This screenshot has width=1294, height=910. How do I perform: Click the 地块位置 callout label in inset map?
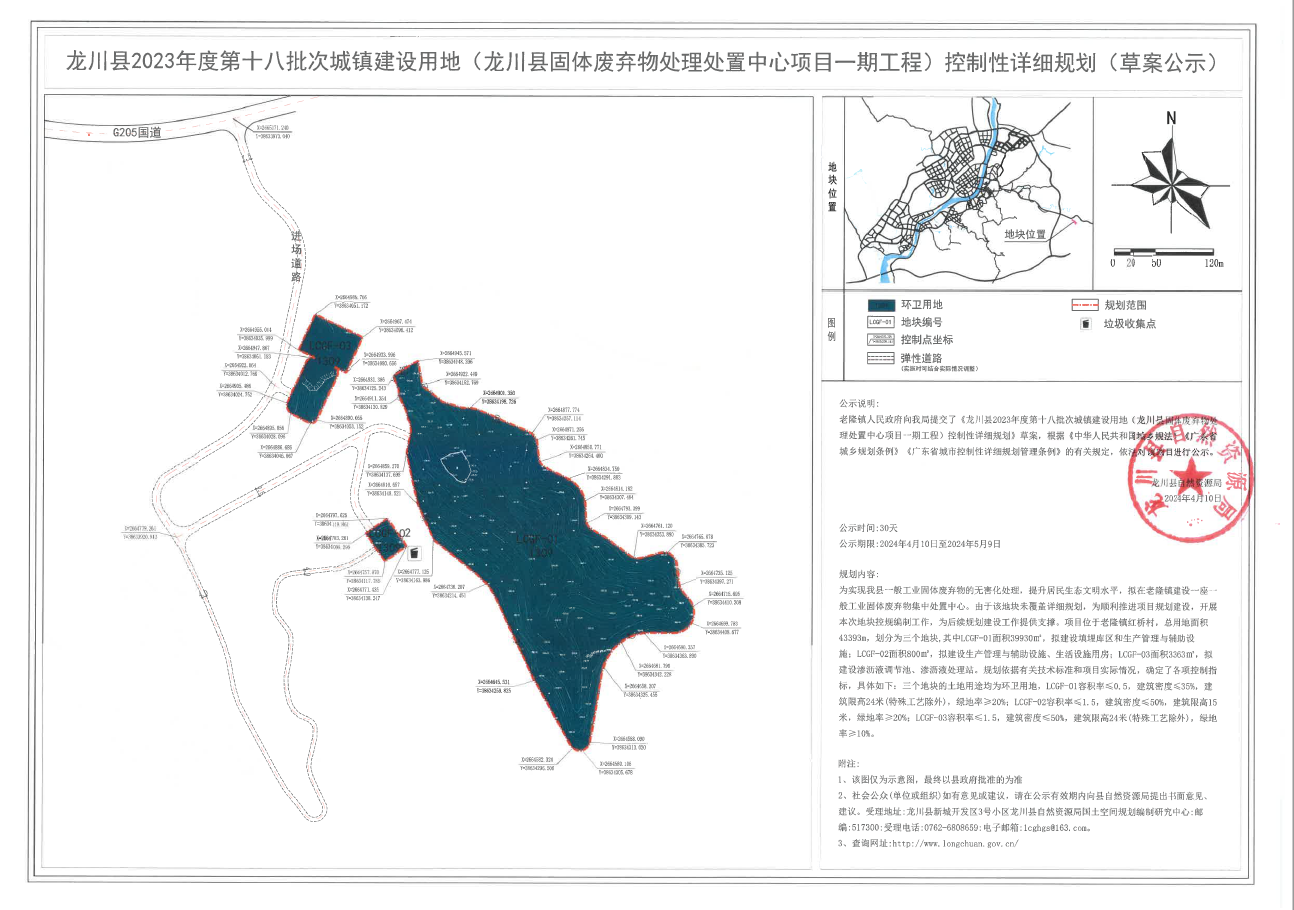[1025, 234]
